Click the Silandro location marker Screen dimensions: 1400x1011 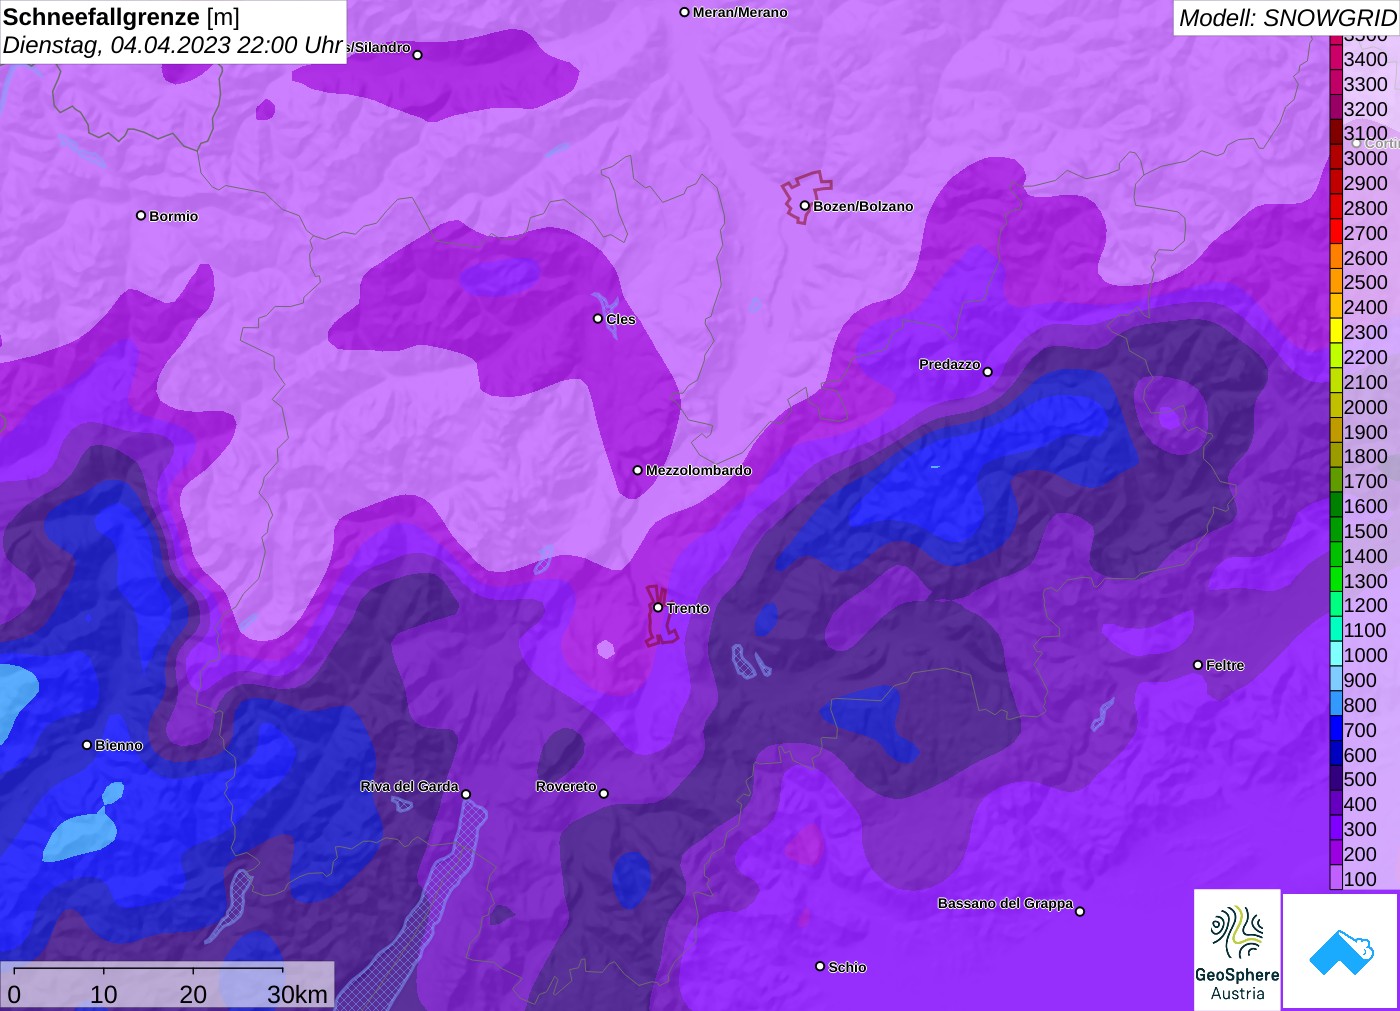(418, 55)
